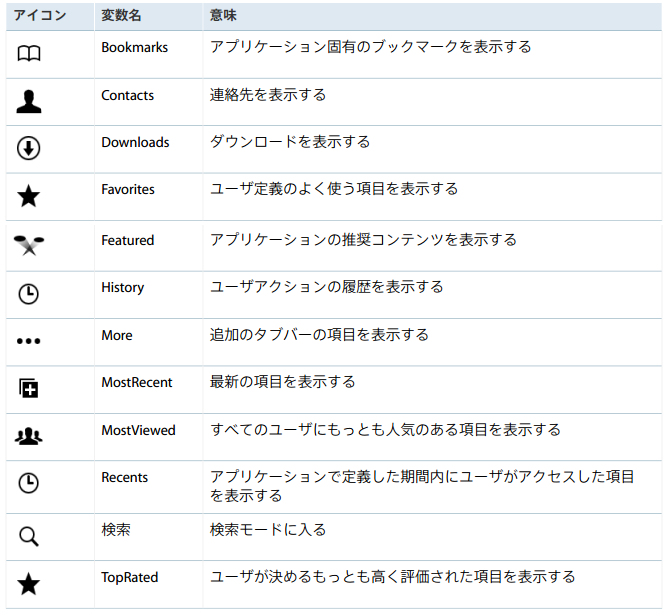Select the History clock icon

28,294
